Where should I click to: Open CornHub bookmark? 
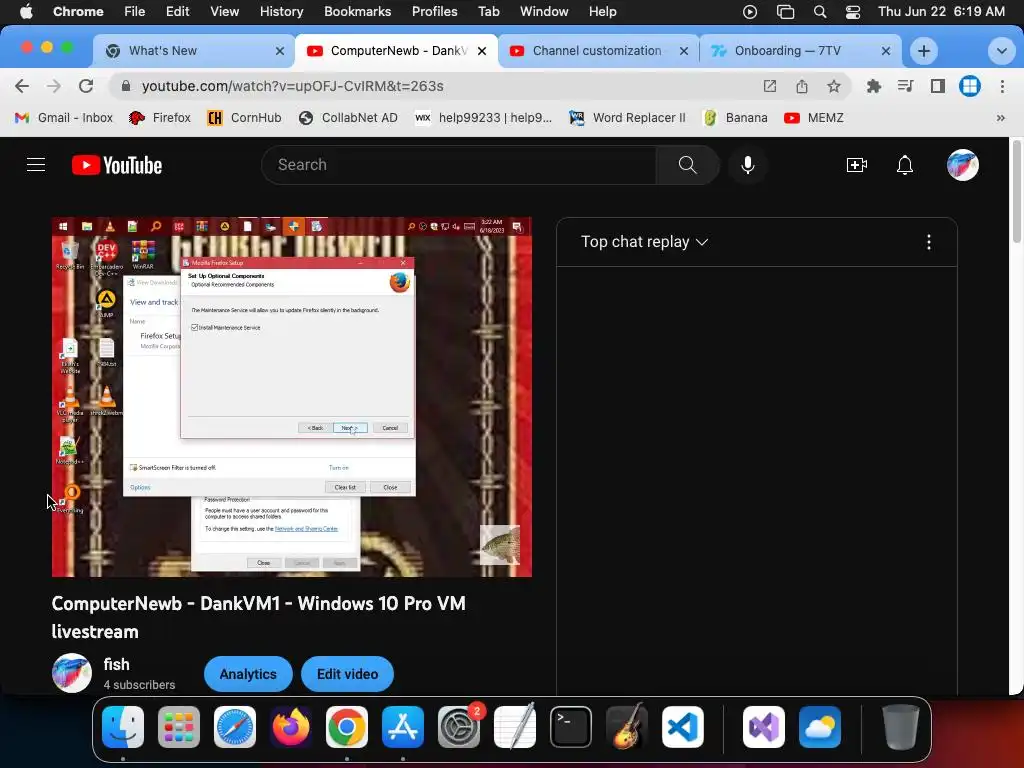click(244, 118)
